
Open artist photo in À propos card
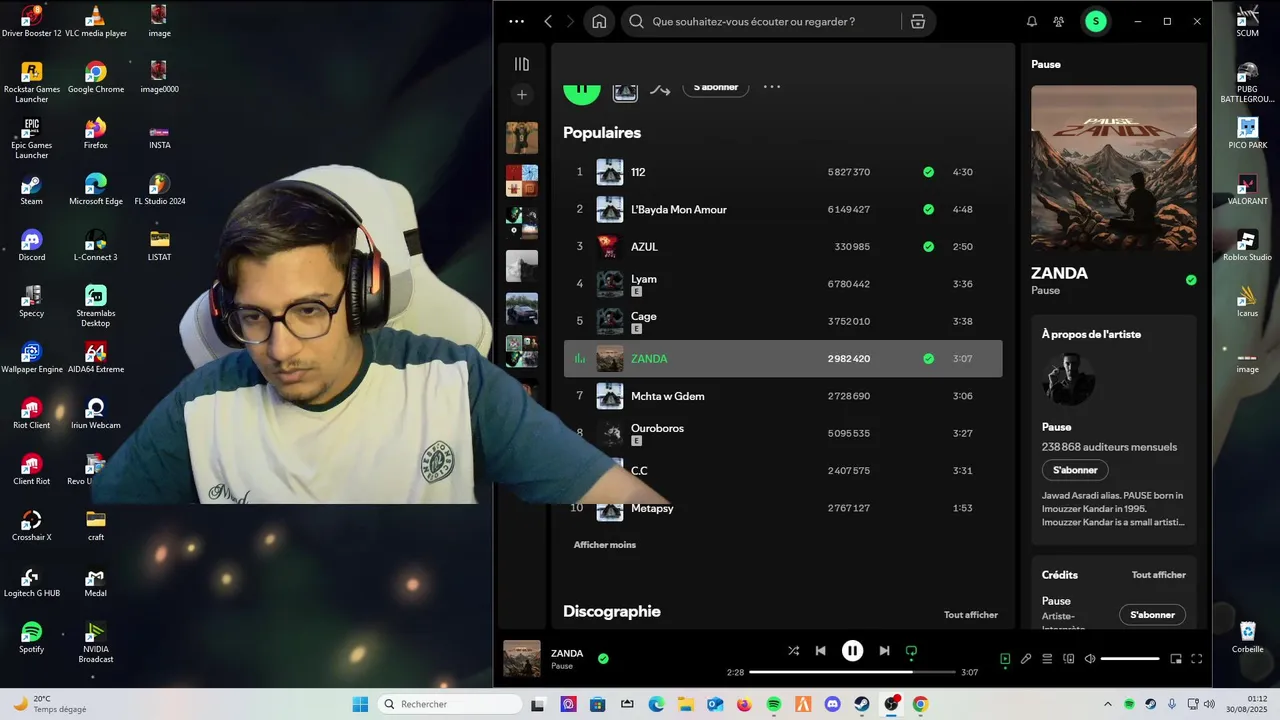click(1068, 379)
